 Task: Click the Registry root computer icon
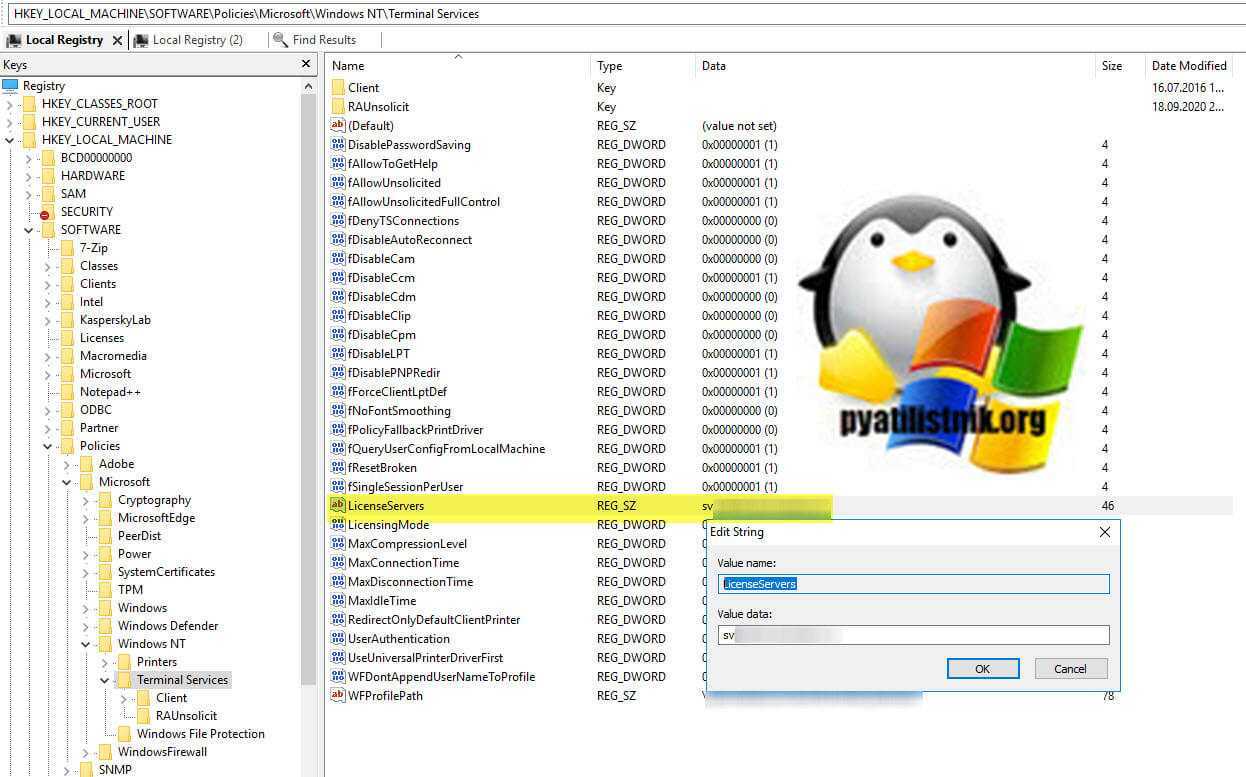pos(10,86)
